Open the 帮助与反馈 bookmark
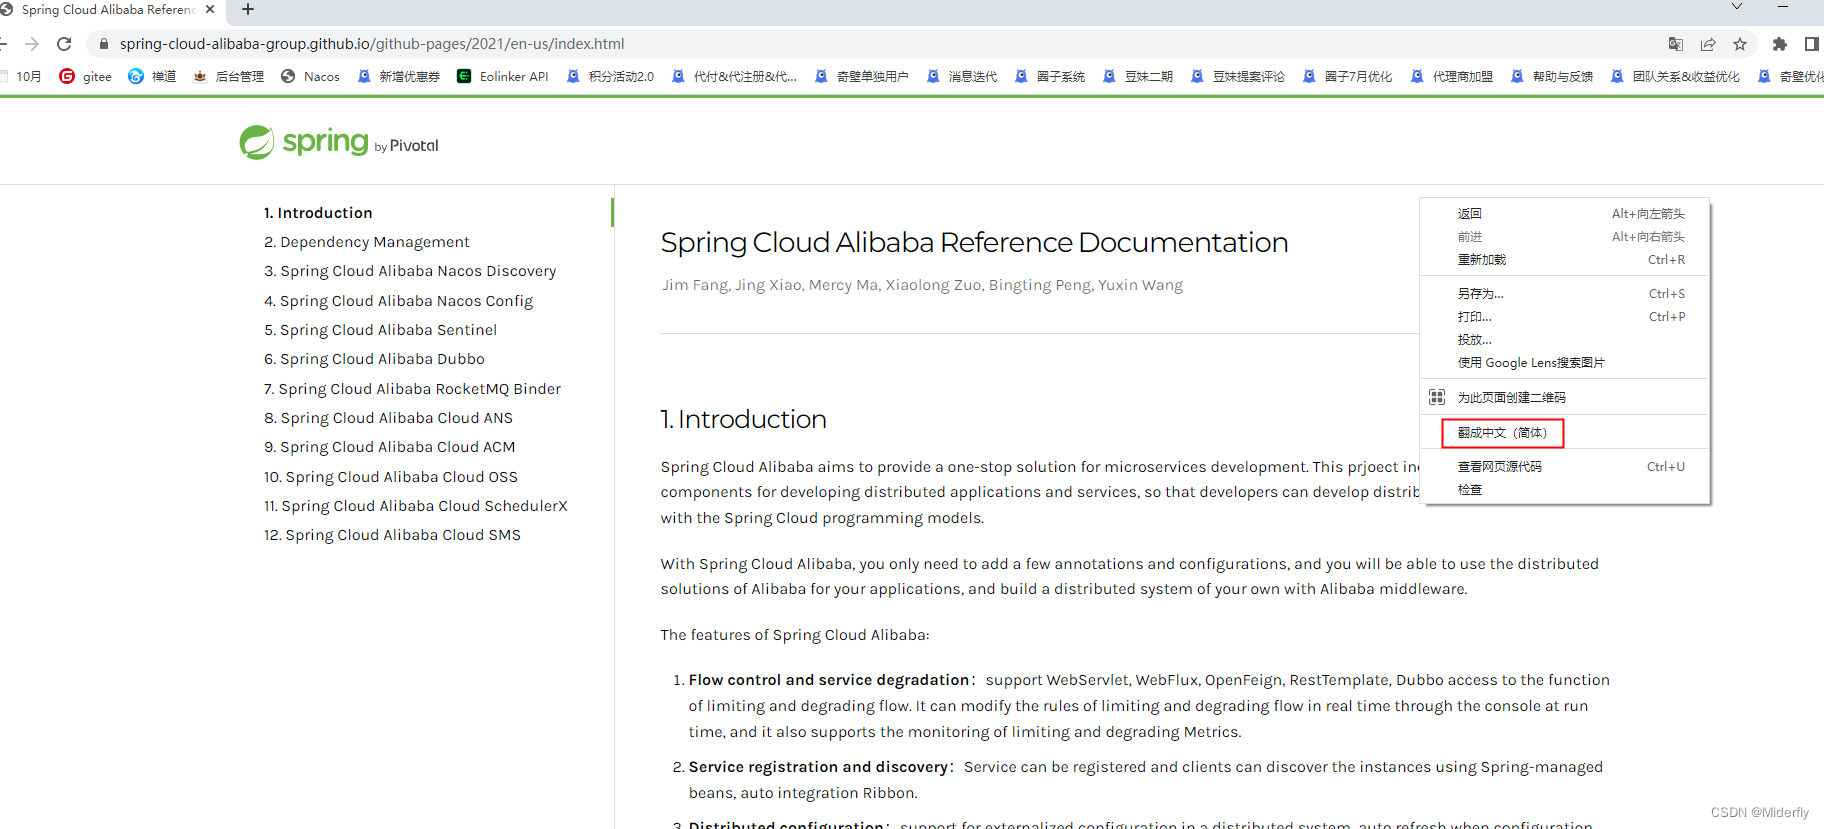Image resolution: width=1824 pixels, height=829 pixels. coord(1551,76)
